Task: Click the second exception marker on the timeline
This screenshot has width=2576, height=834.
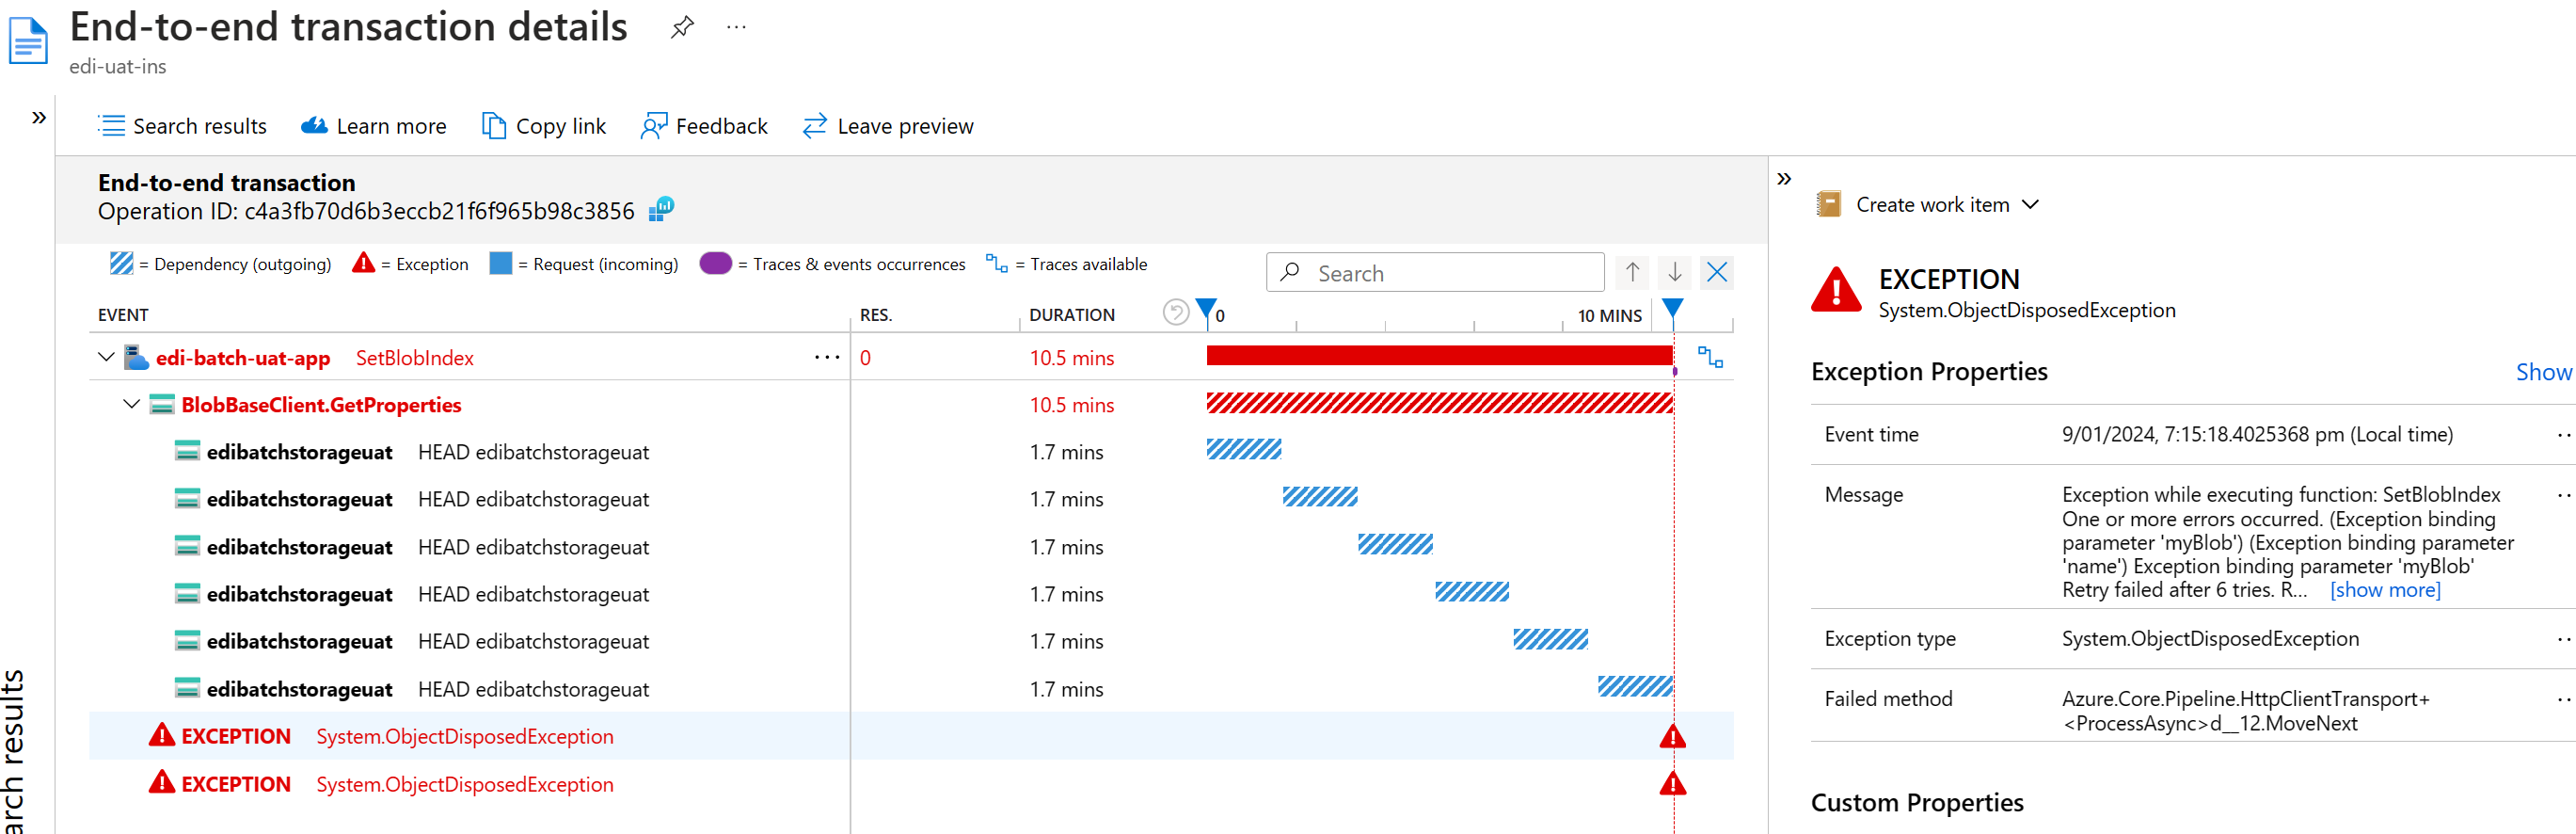Action: pos(1672,783)
